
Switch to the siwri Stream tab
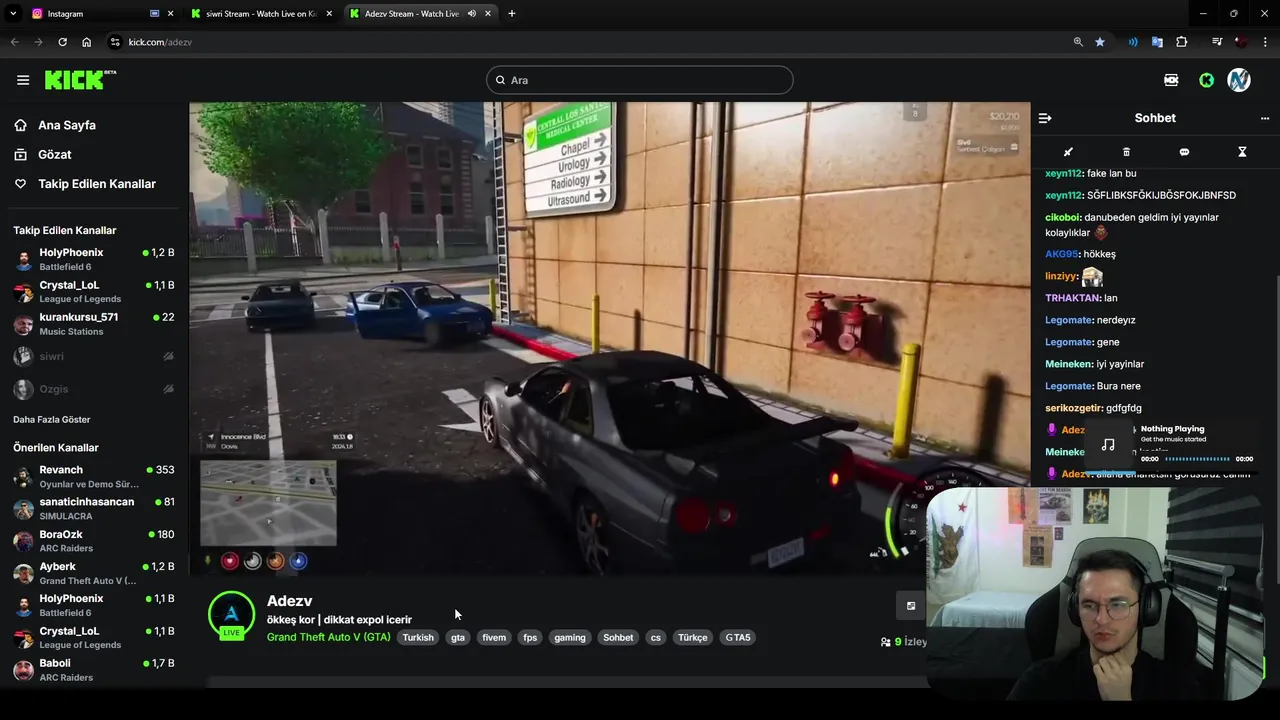click(x=262, y=14)
